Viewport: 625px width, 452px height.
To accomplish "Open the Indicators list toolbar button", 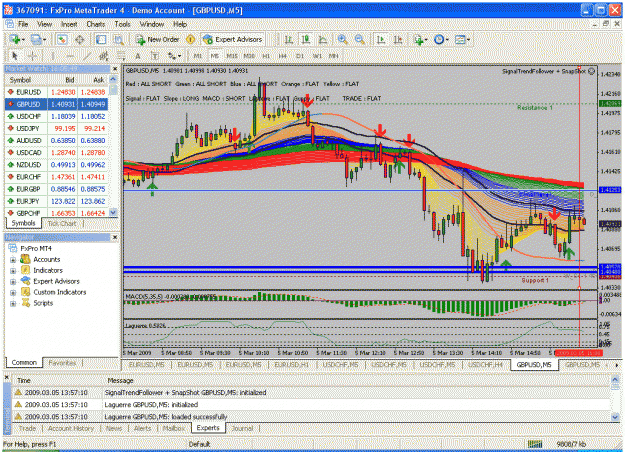I will click(x=420, y=39).
